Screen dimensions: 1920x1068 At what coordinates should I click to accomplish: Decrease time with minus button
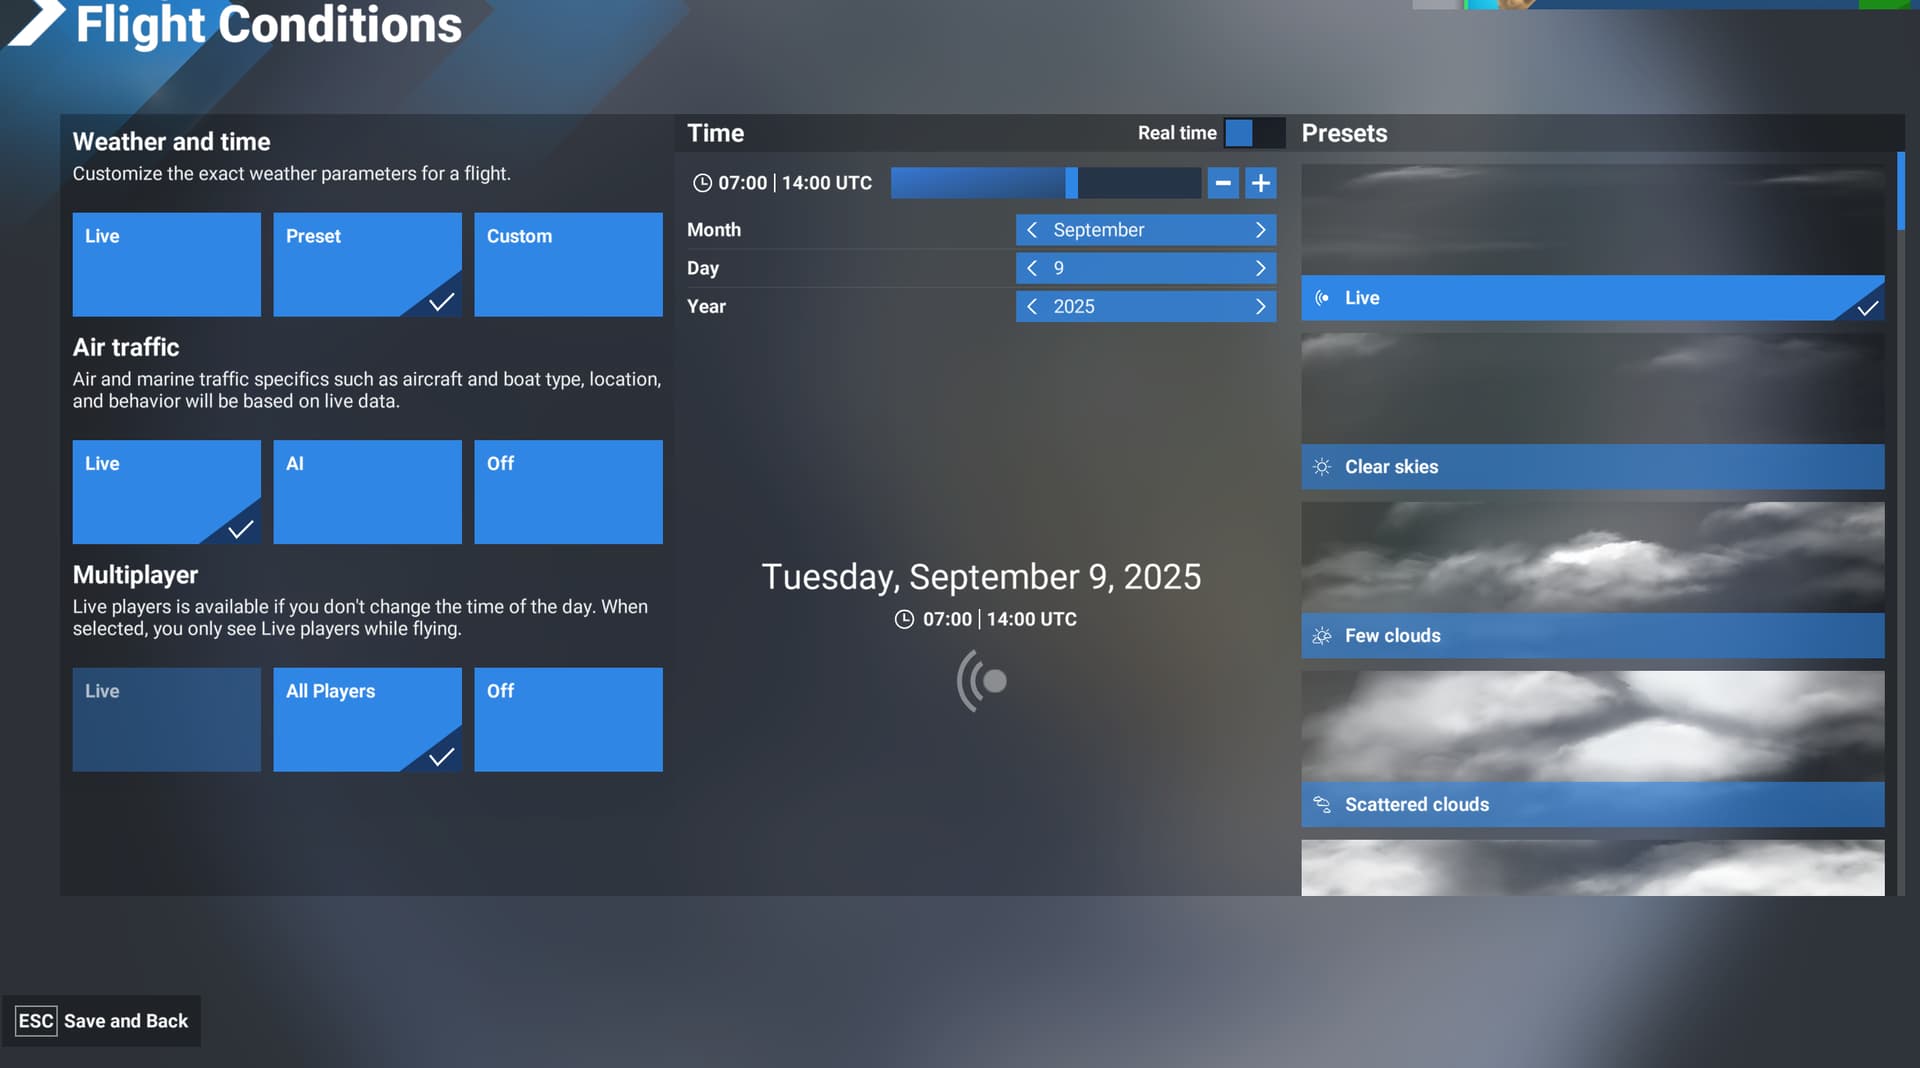click(1223, 183)
